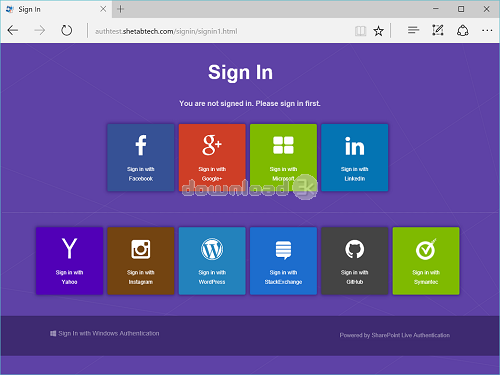
Task: Click the LinkedIn in logo icon
Action: [355, 146]
